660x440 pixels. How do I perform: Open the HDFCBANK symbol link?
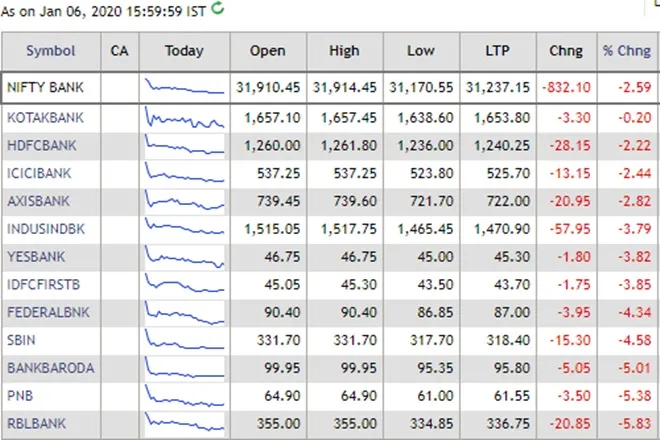[x=42, y=145]
